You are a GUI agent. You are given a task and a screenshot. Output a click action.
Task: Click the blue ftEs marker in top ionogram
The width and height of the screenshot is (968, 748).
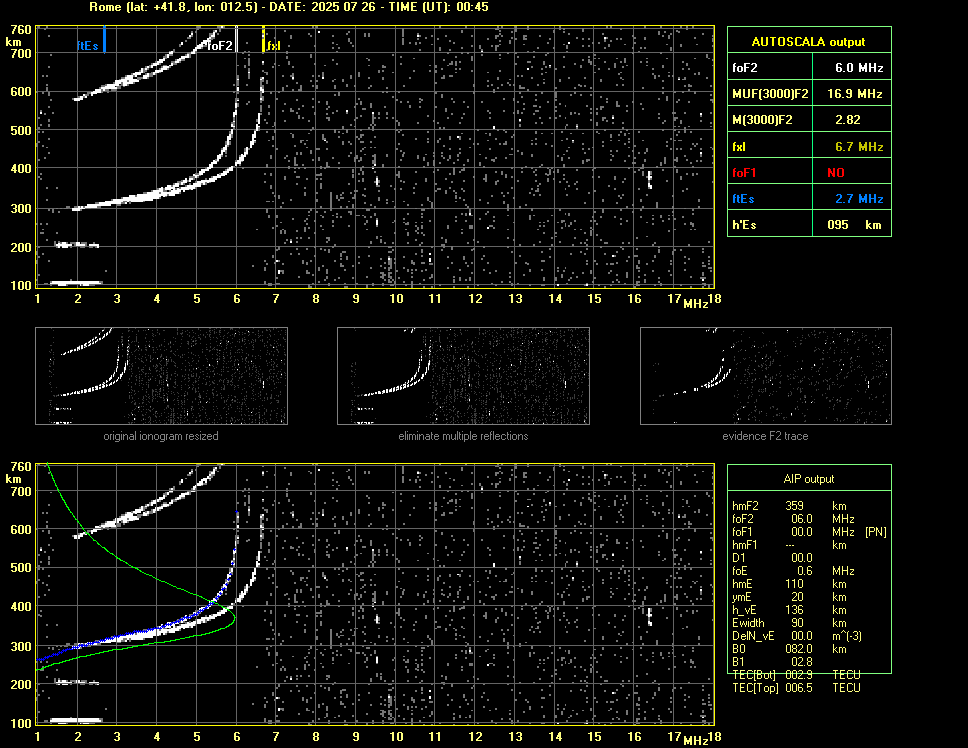[104, 39]
